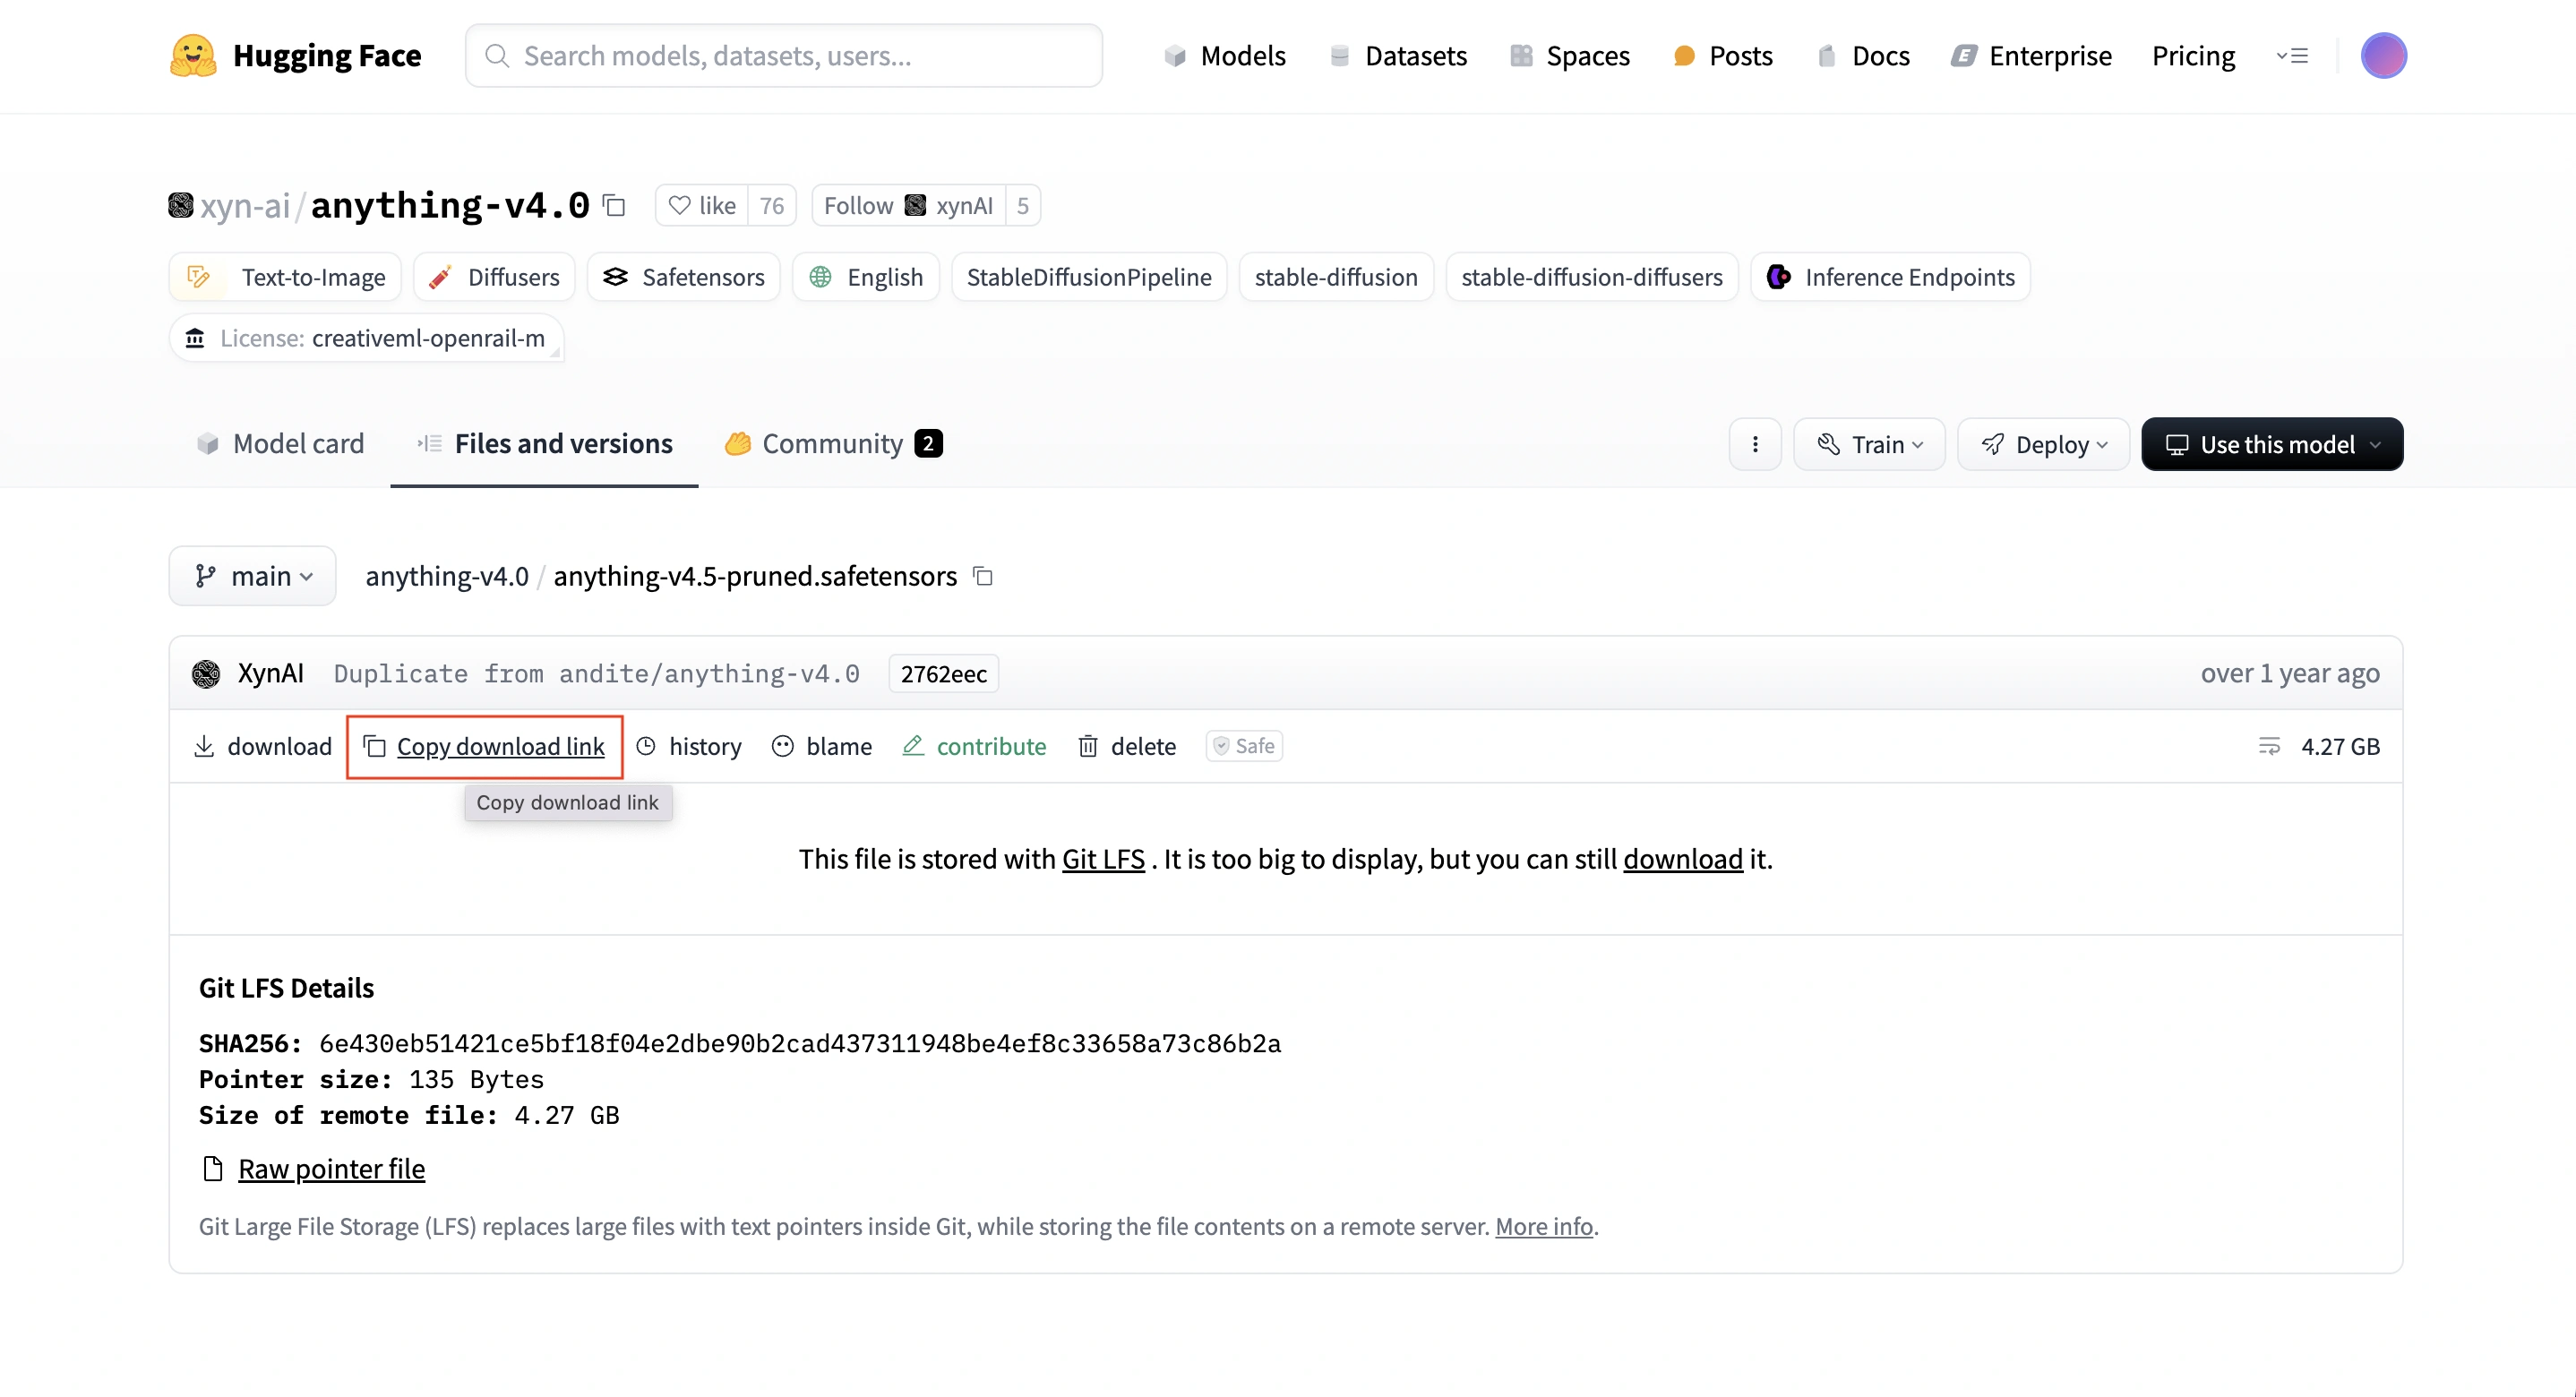
Task: Click the stable-diffusion-diffusers tag
Action: coord(1592,277)
